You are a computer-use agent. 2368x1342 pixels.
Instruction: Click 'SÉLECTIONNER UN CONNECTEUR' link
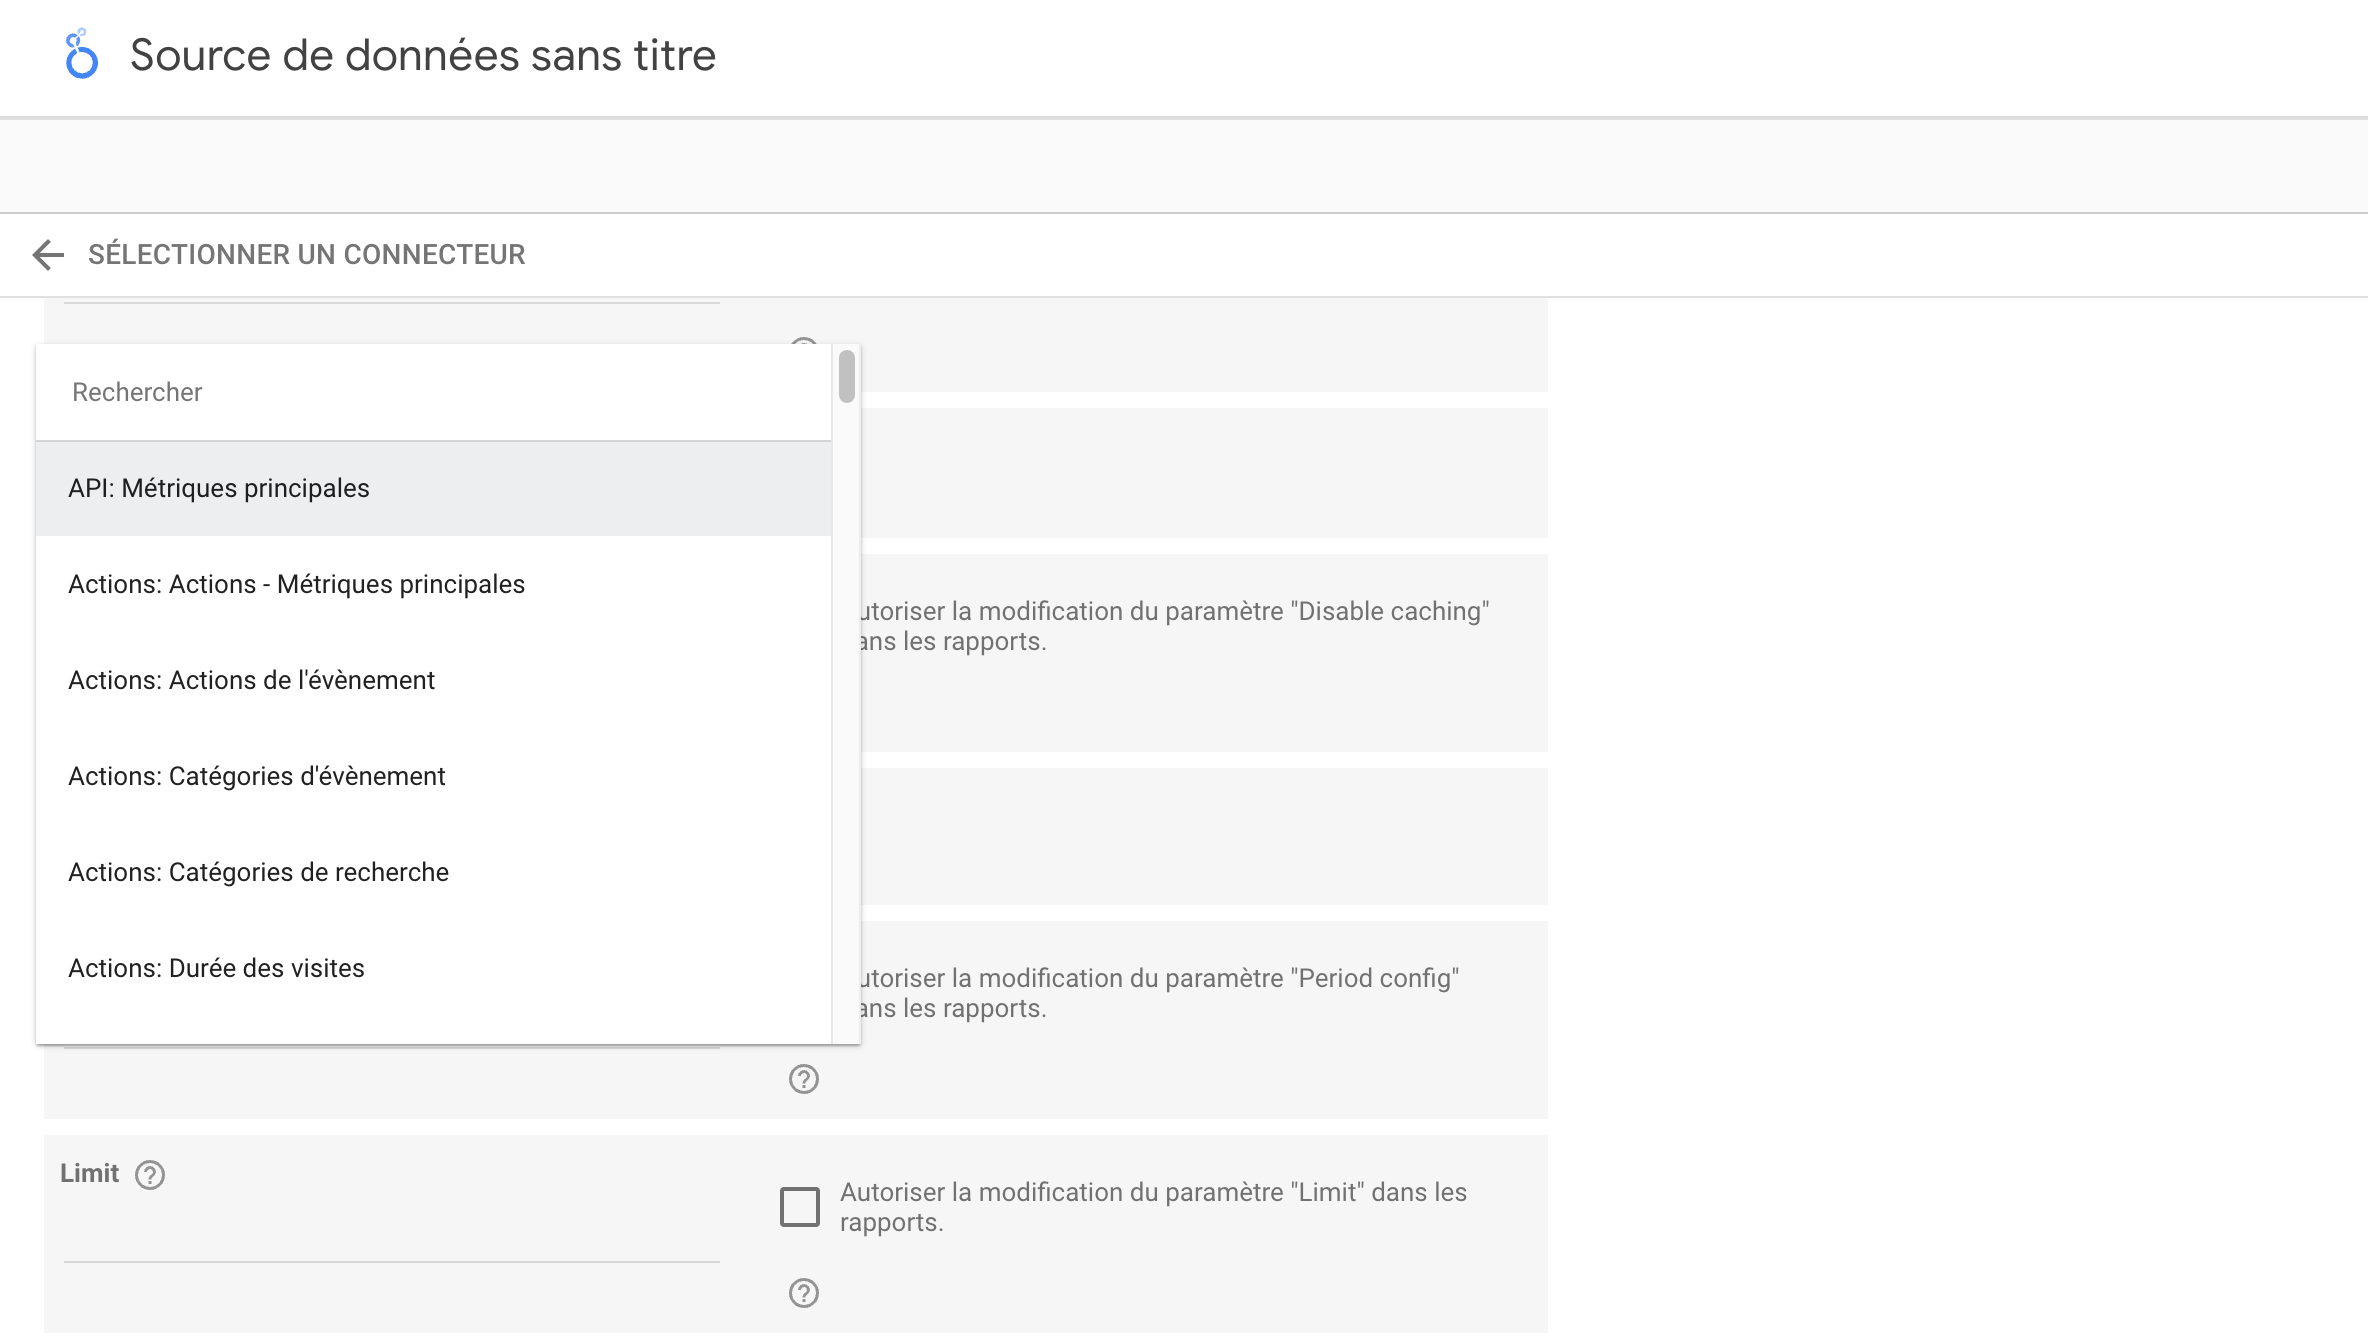pyautogui.click(x=306, y=255)
